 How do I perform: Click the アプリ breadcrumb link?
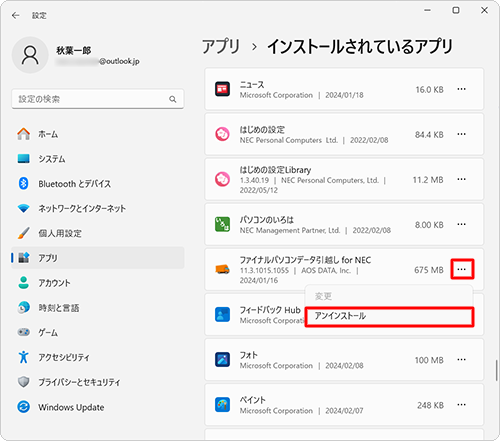coord(221,46)
